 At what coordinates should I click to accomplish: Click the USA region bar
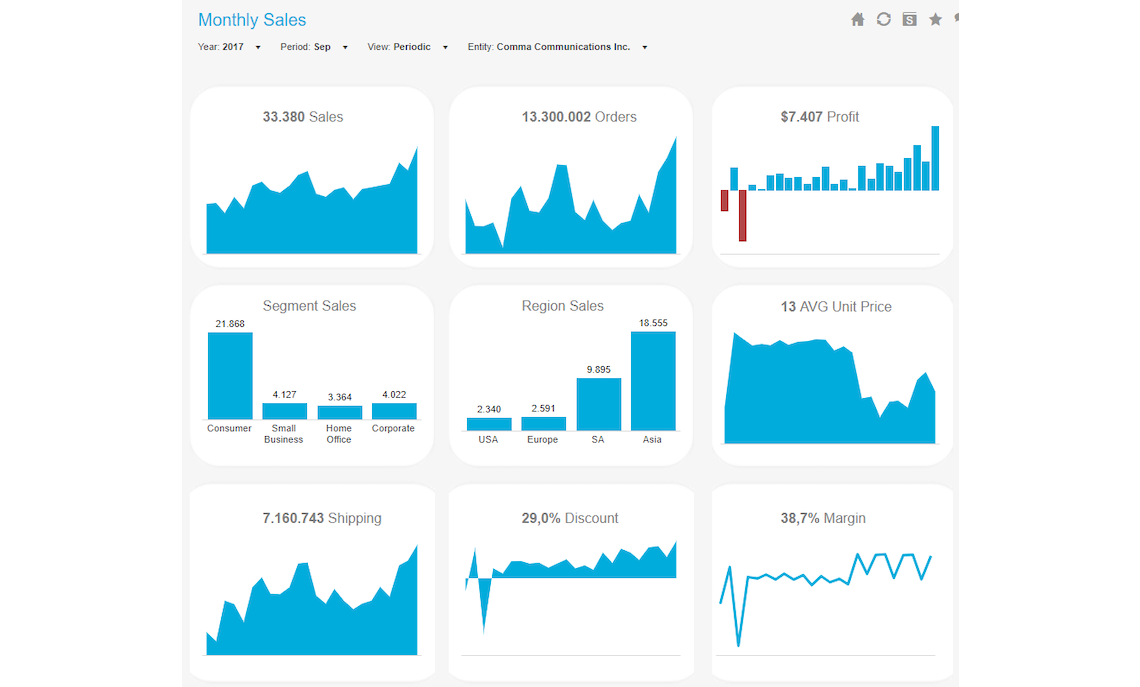click(x=489, y=424)
